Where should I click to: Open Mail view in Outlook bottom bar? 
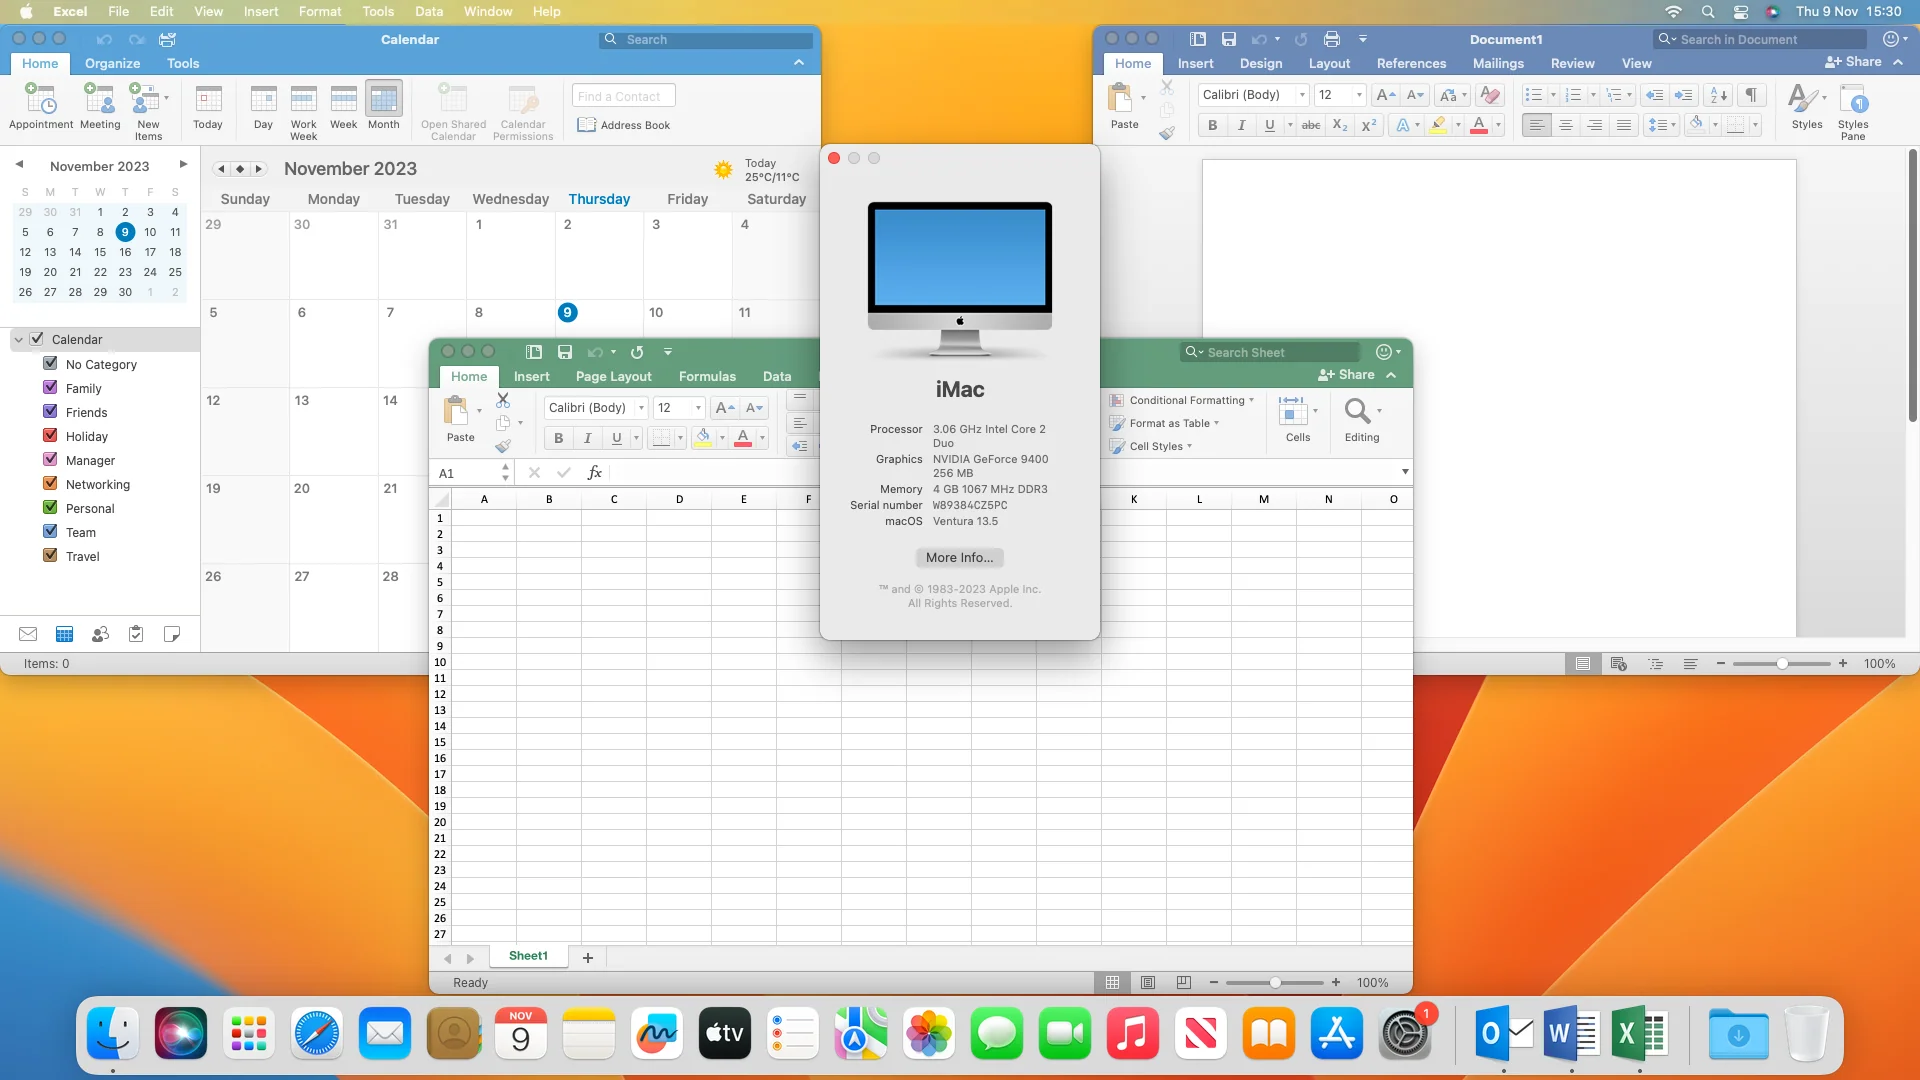pos(28,634)
